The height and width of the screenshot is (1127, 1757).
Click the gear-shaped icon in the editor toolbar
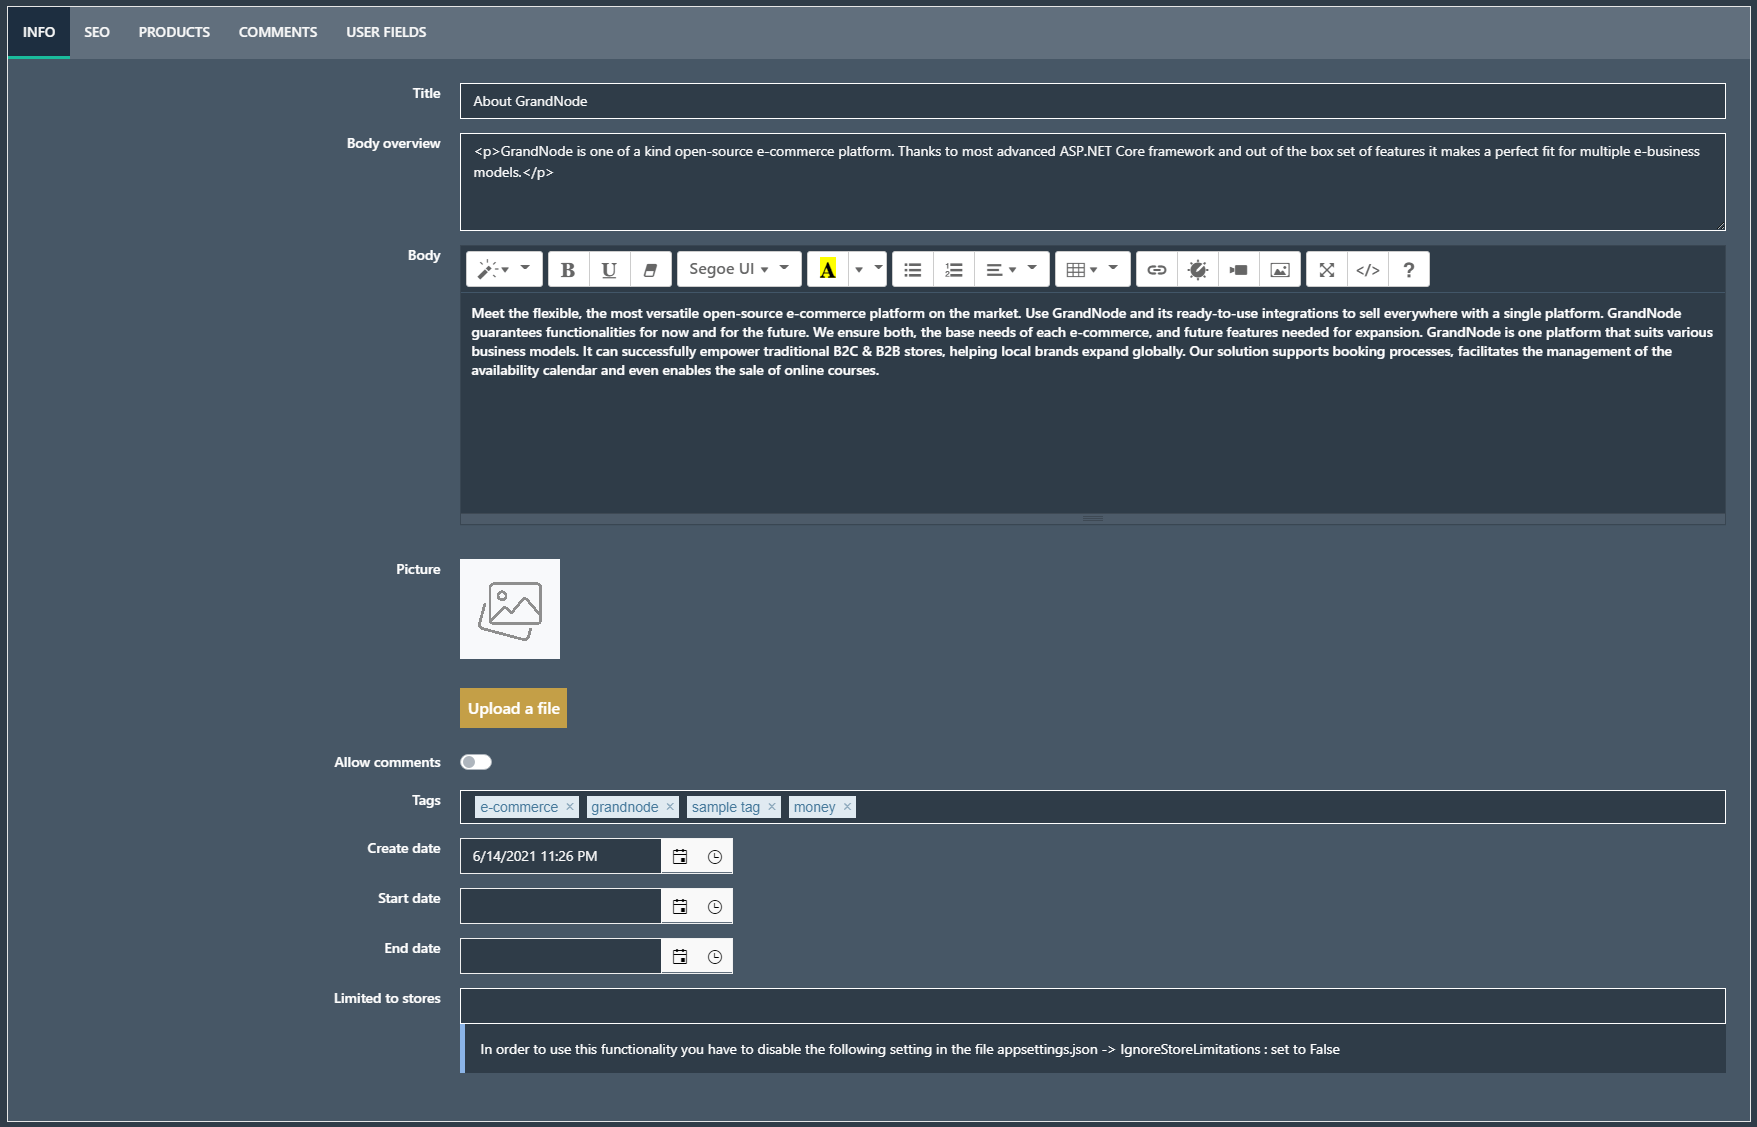tap(1197, 269)
